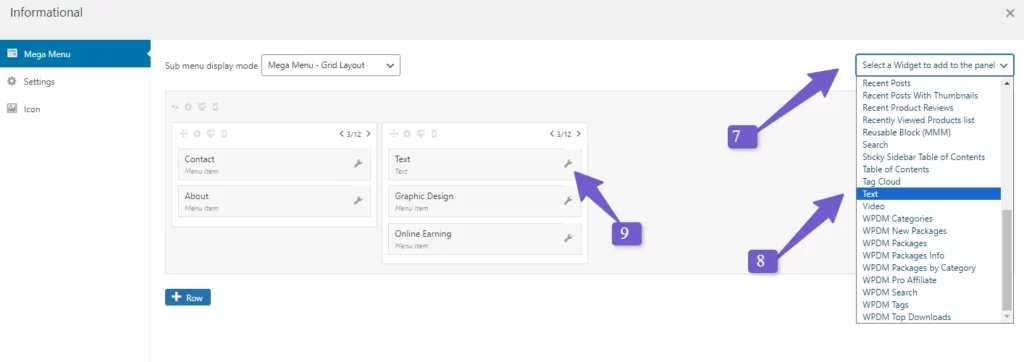
Task: Select the About menu item block
Action: (x=274, y=201)
